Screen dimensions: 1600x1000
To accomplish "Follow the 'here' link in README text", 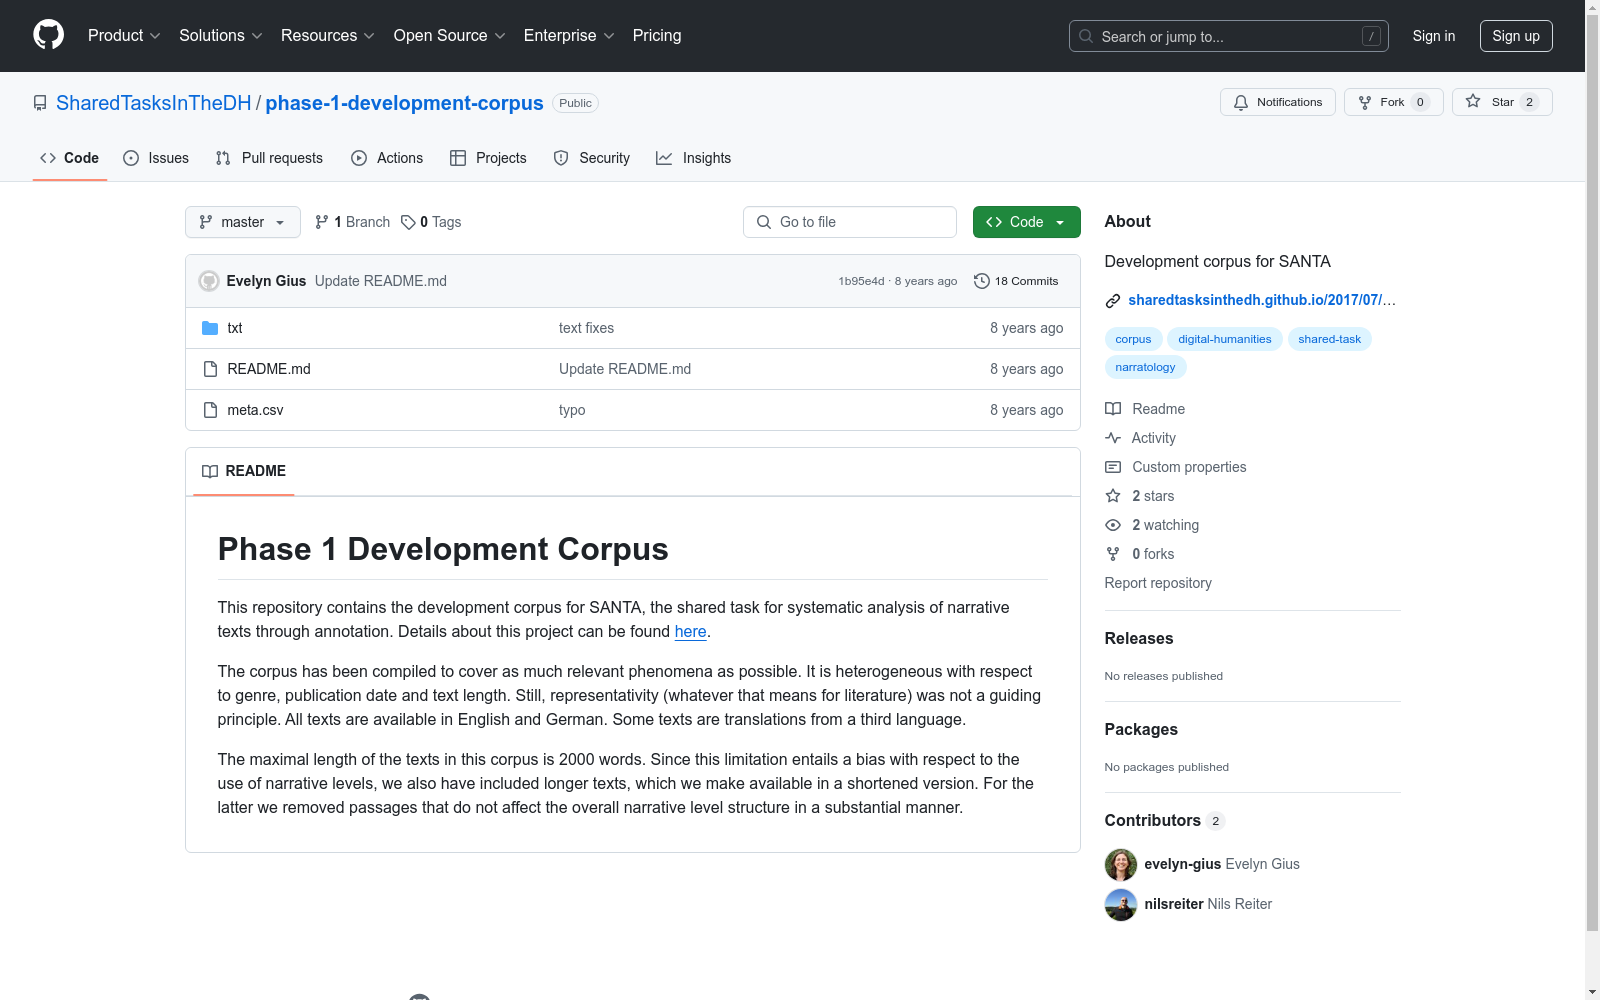I will (691, 632).
